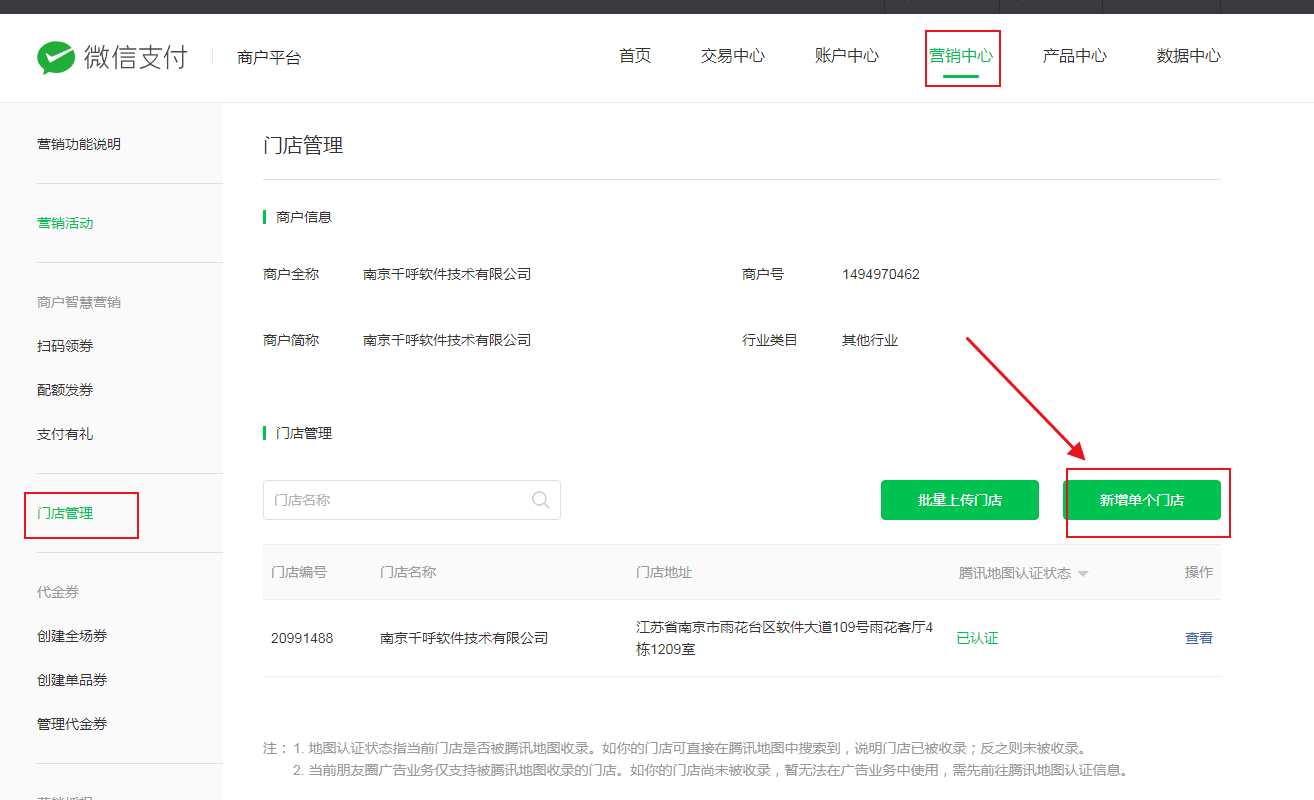This screenshot has width=1314, height=800.
Task: Click the 商户全称 value 南京千呼软件技术有限公司
Action: click(447, 274)
